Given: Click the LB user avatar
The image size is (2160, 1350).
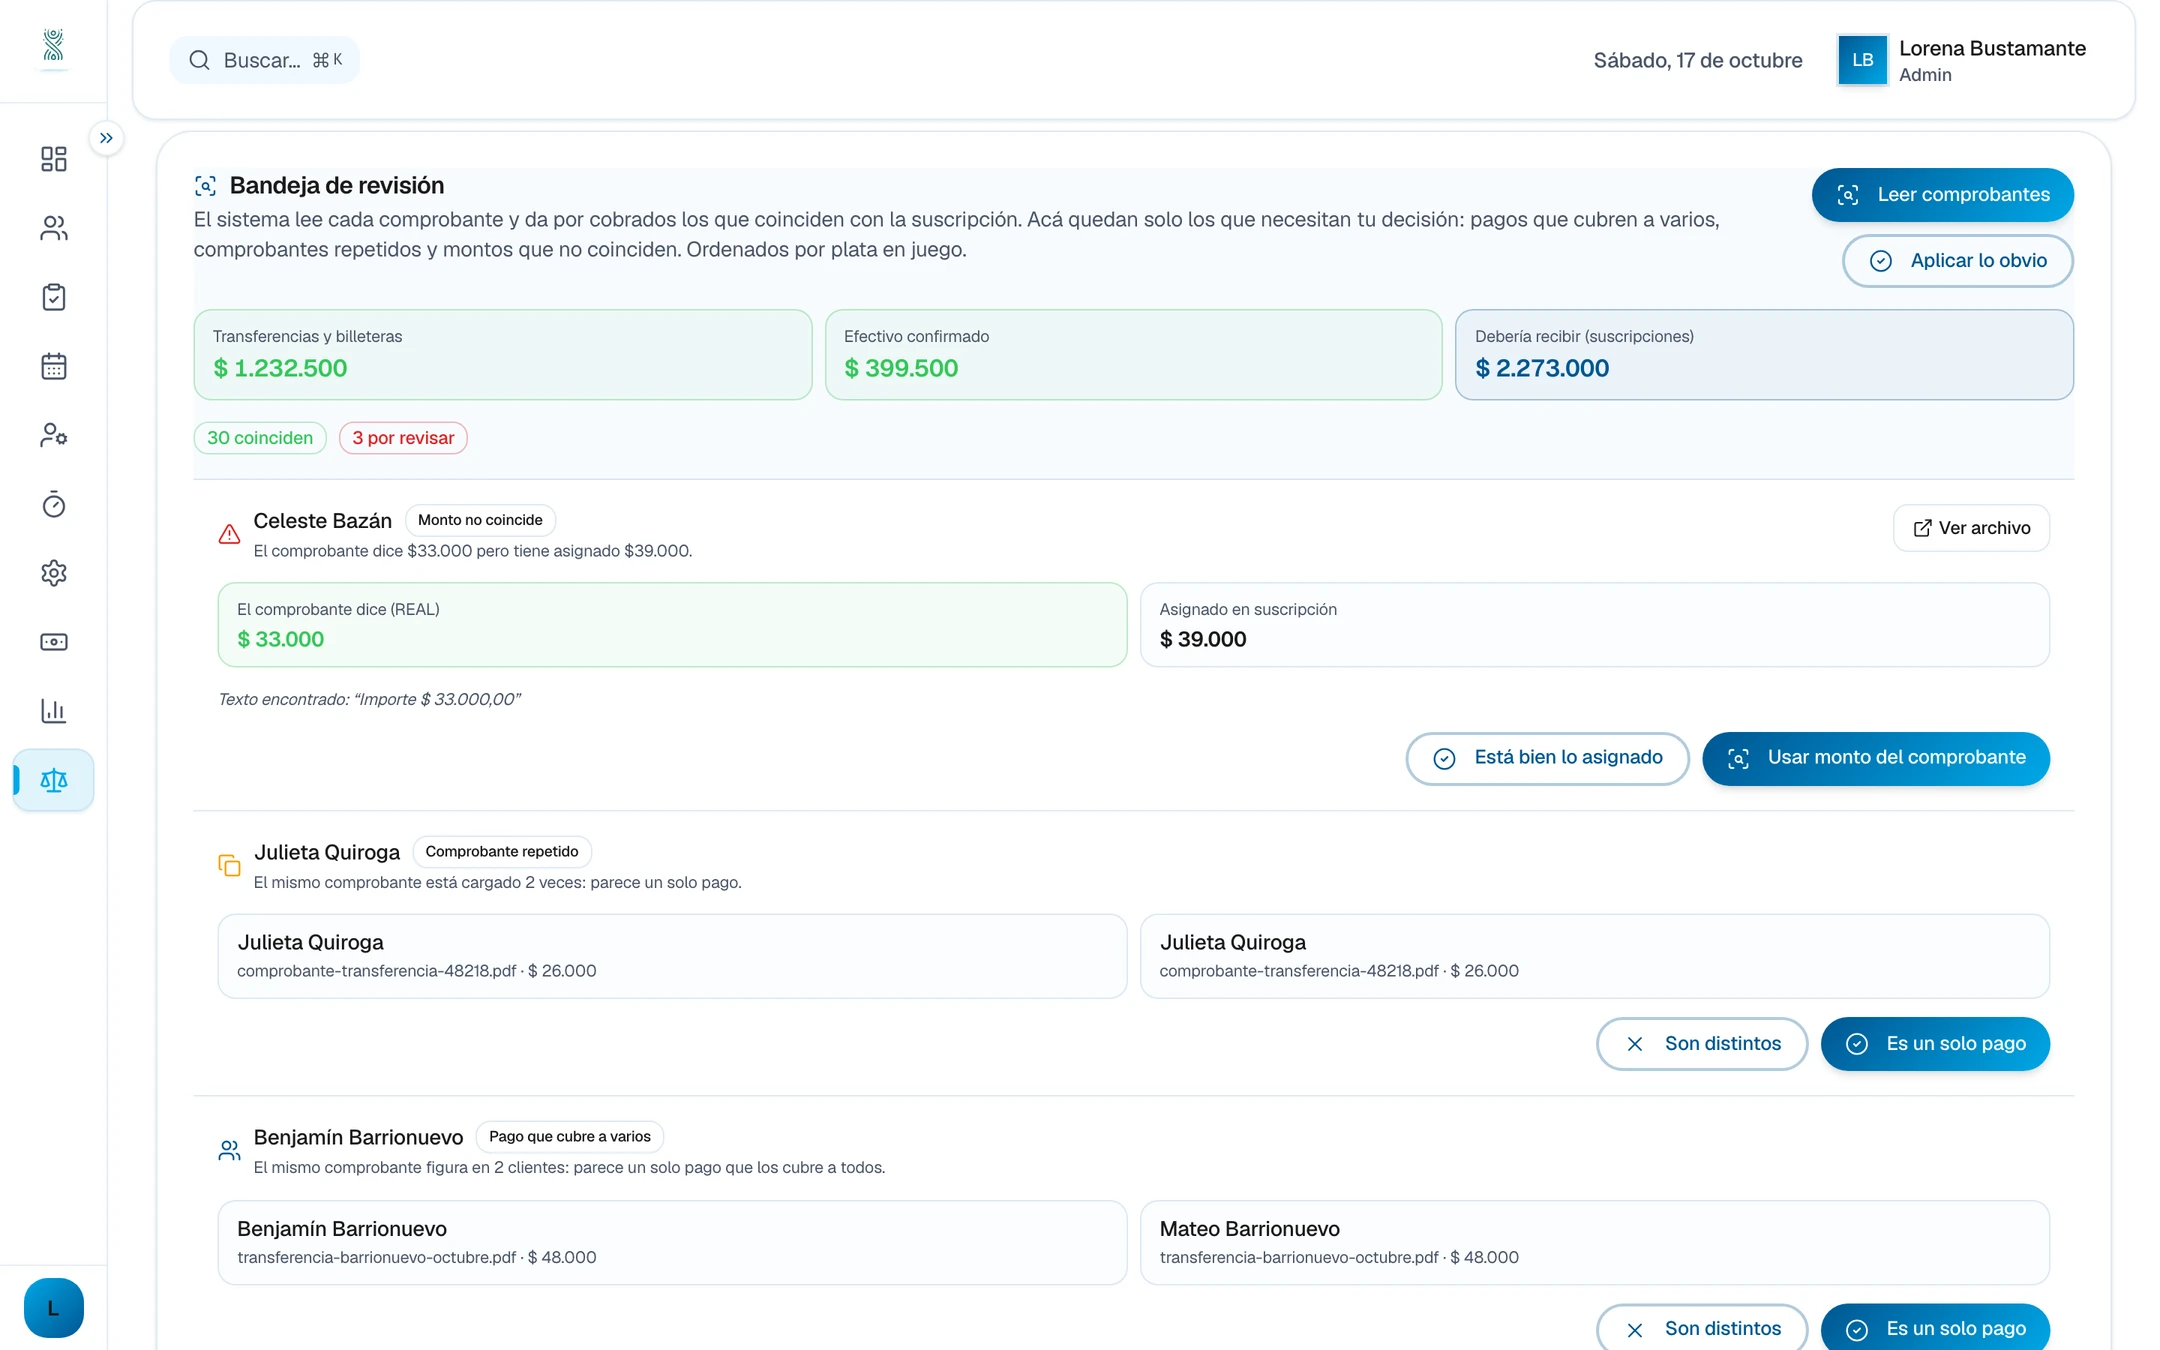Looking at the screenshot, I should coord(1862,60).
